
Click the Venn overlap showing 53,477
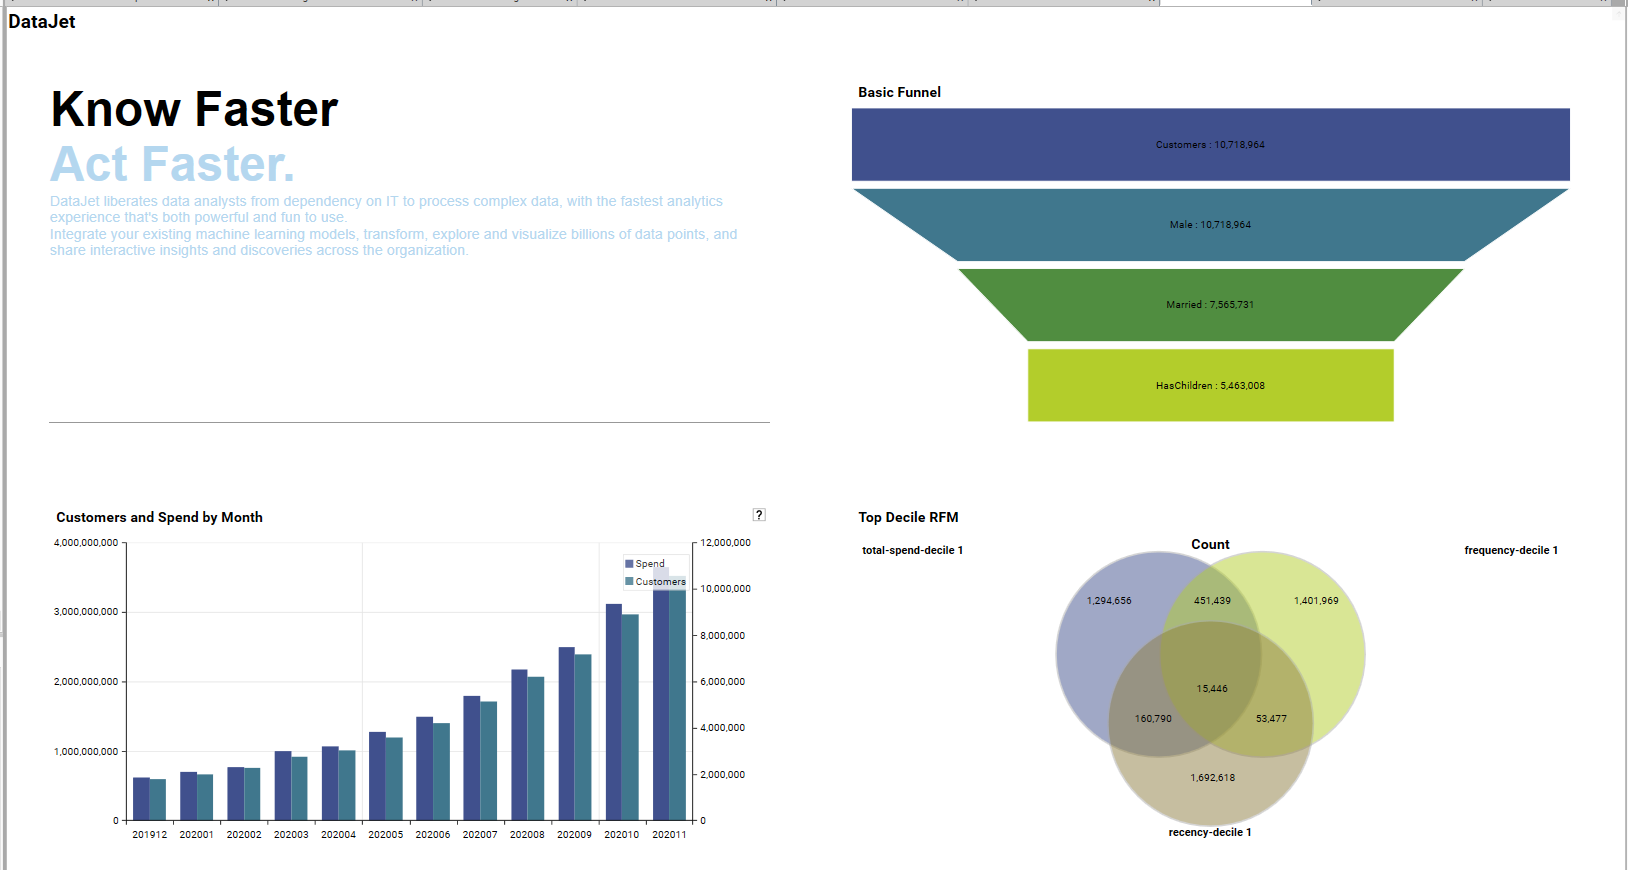click(x=1271, y=719)
